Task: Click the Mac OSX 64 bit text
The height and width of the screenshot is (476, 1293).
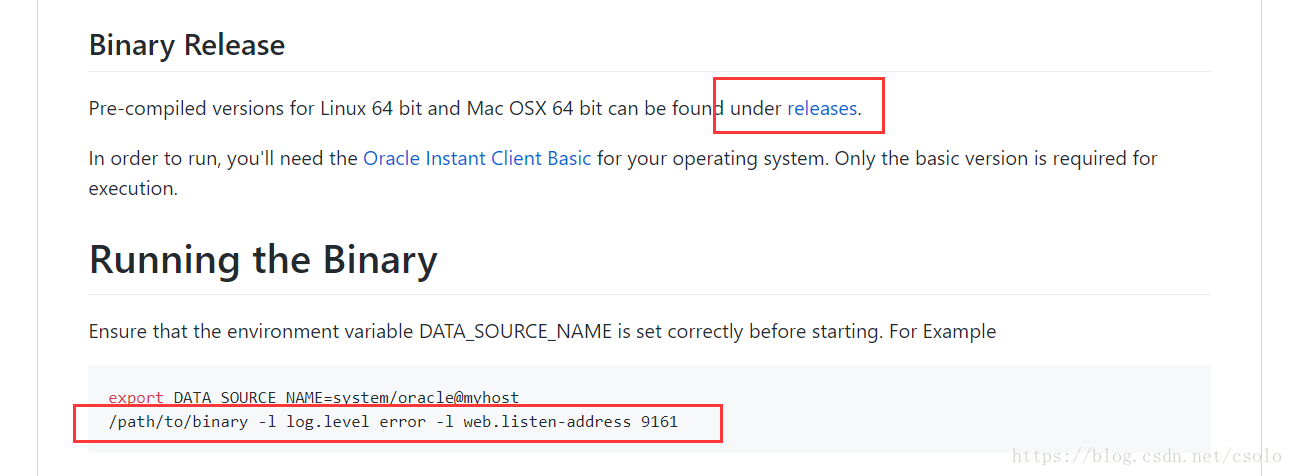Action: coord(534,108)
